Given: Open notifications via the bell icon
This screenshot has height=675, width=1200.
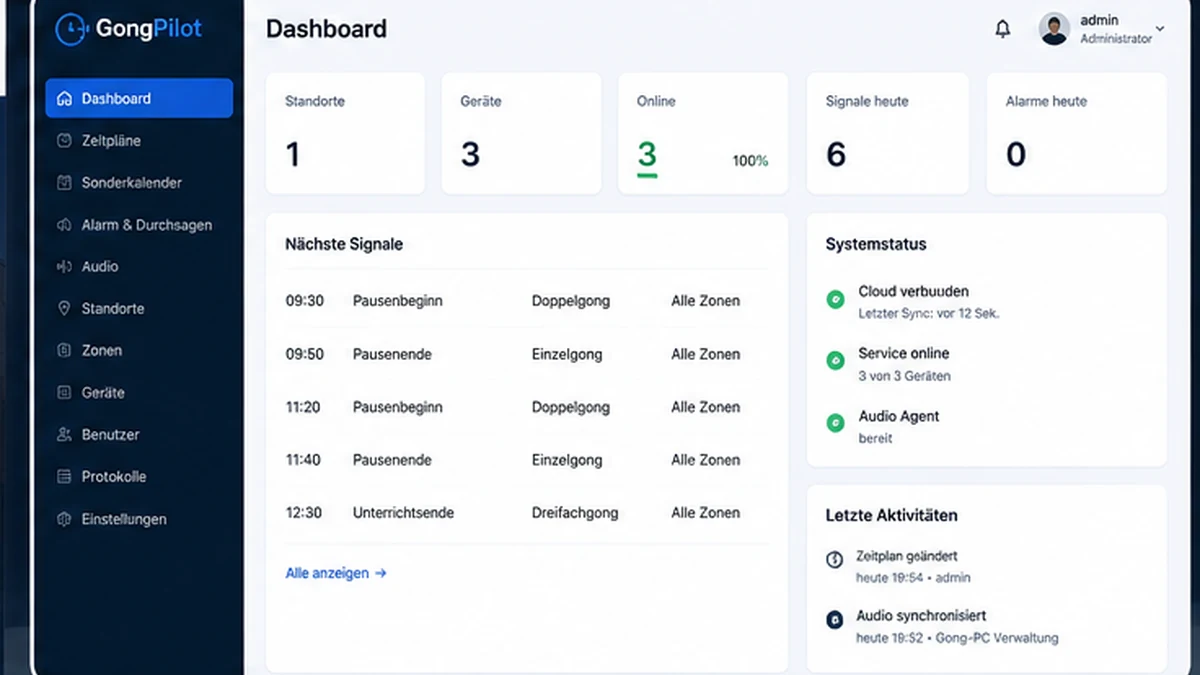Looking at the screenshot, I should click(1003, 29).
